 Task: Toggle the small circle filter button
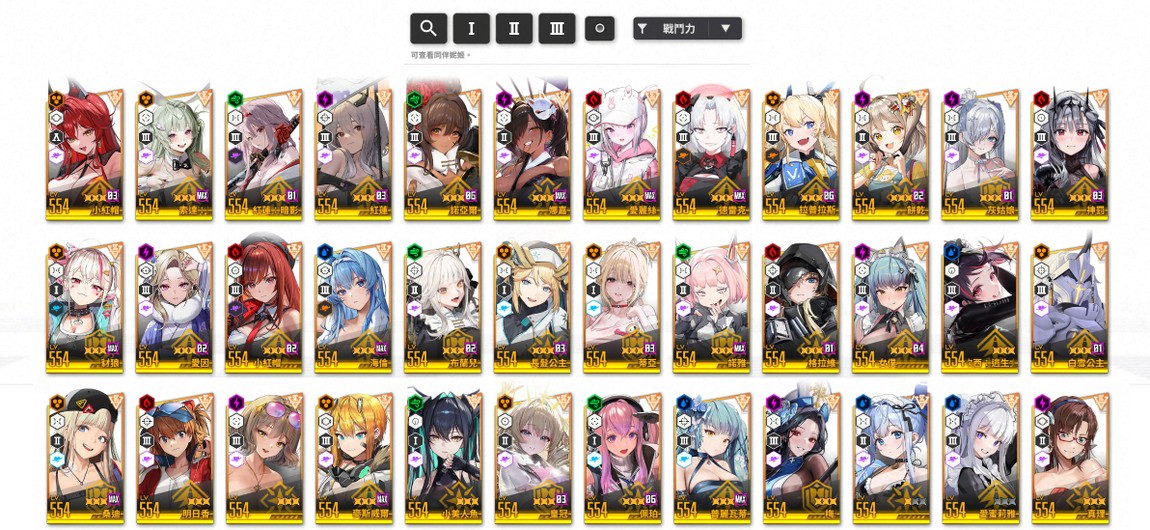point(599,29)
